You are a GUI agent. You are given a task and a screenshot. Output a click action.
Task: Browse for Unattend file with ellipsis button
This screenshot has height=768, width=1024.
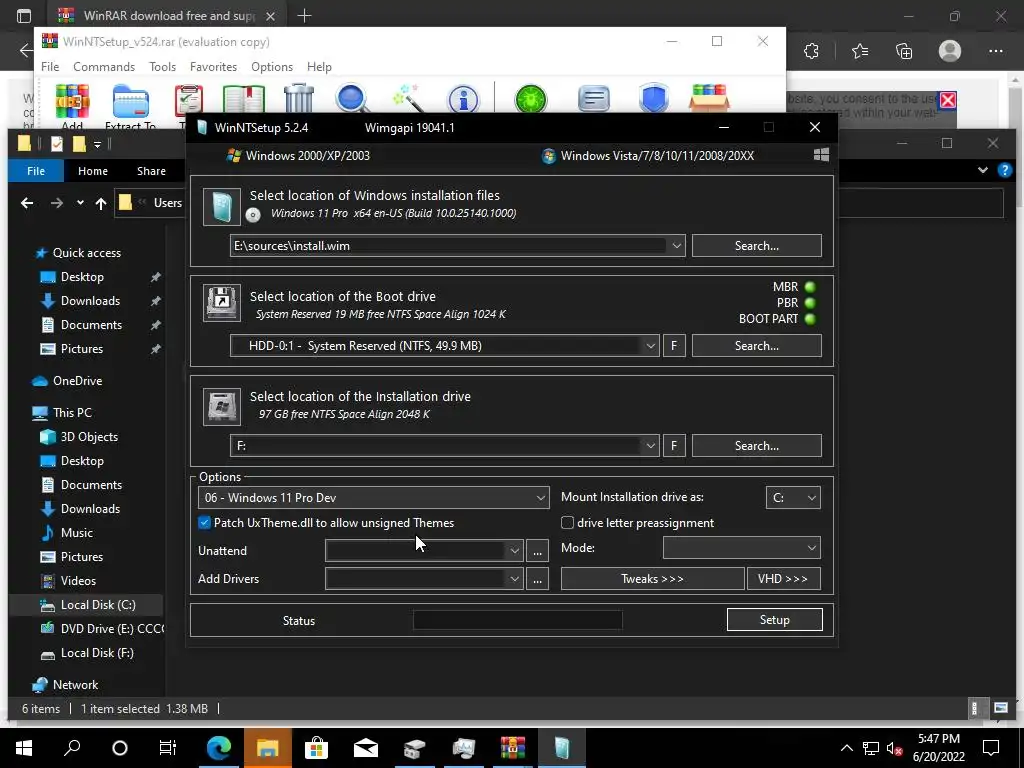(537, 551)
